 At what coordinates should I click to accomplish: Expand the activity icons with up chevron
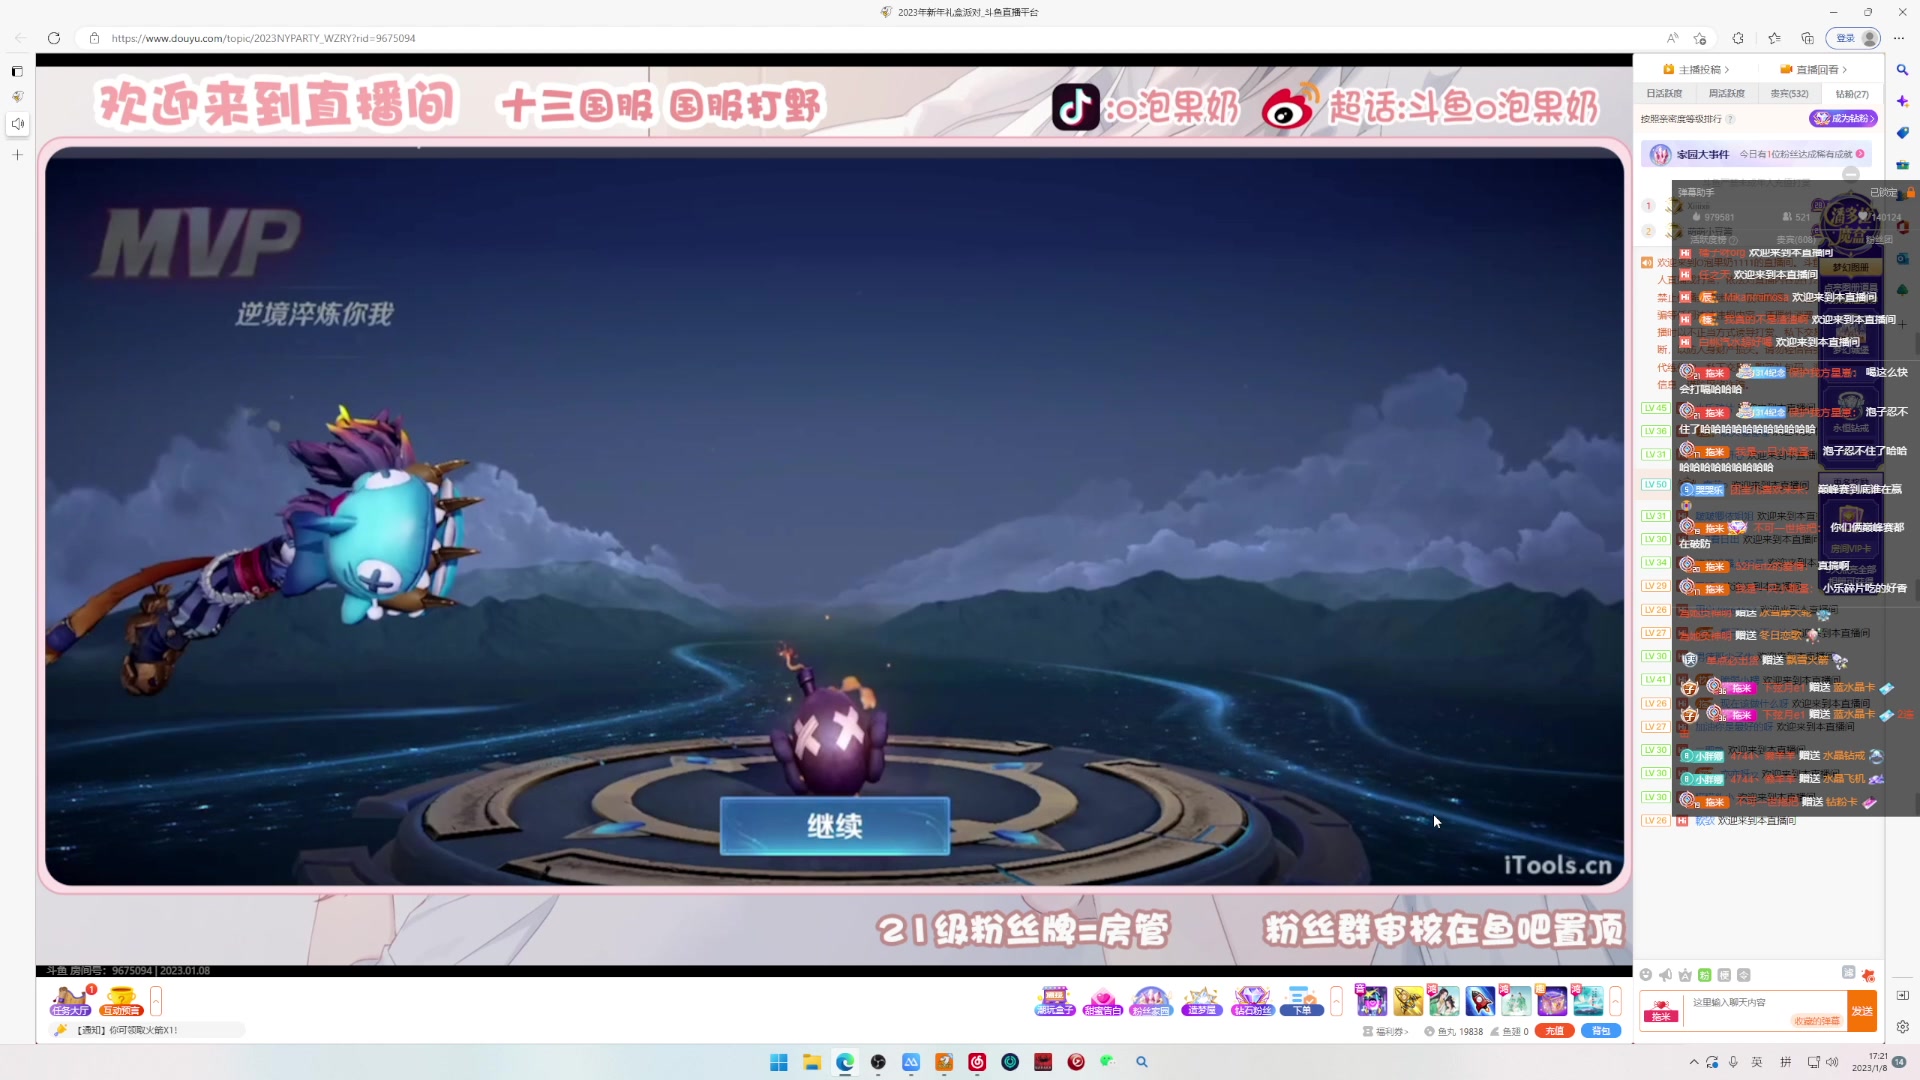[1336, 1000]
